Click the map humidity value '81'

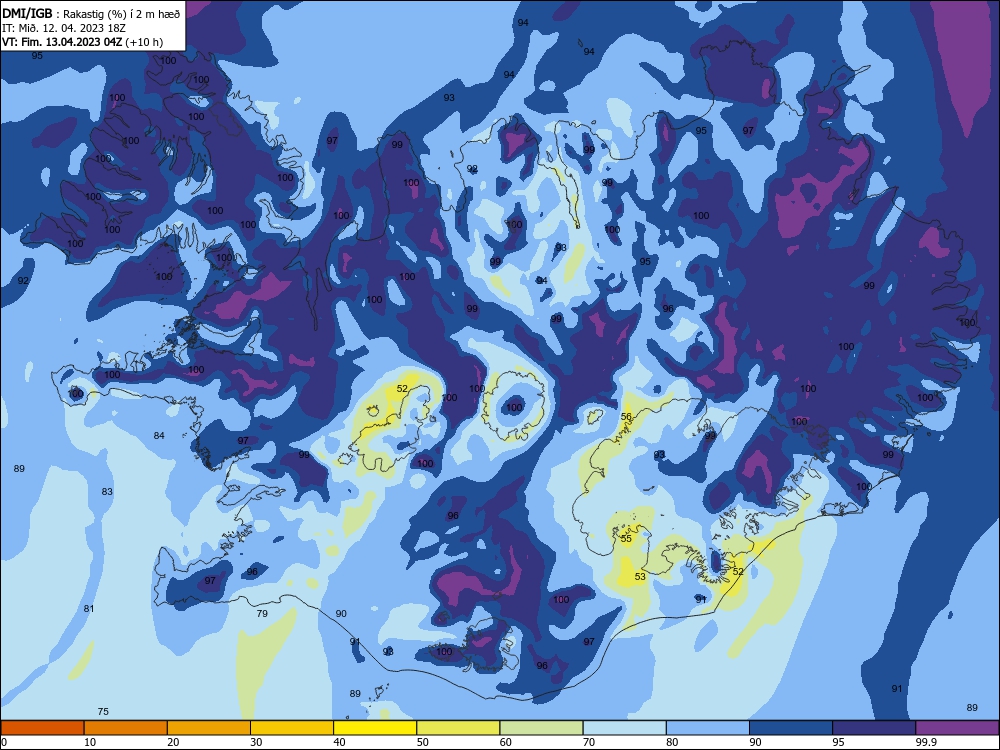coord(89,608)
